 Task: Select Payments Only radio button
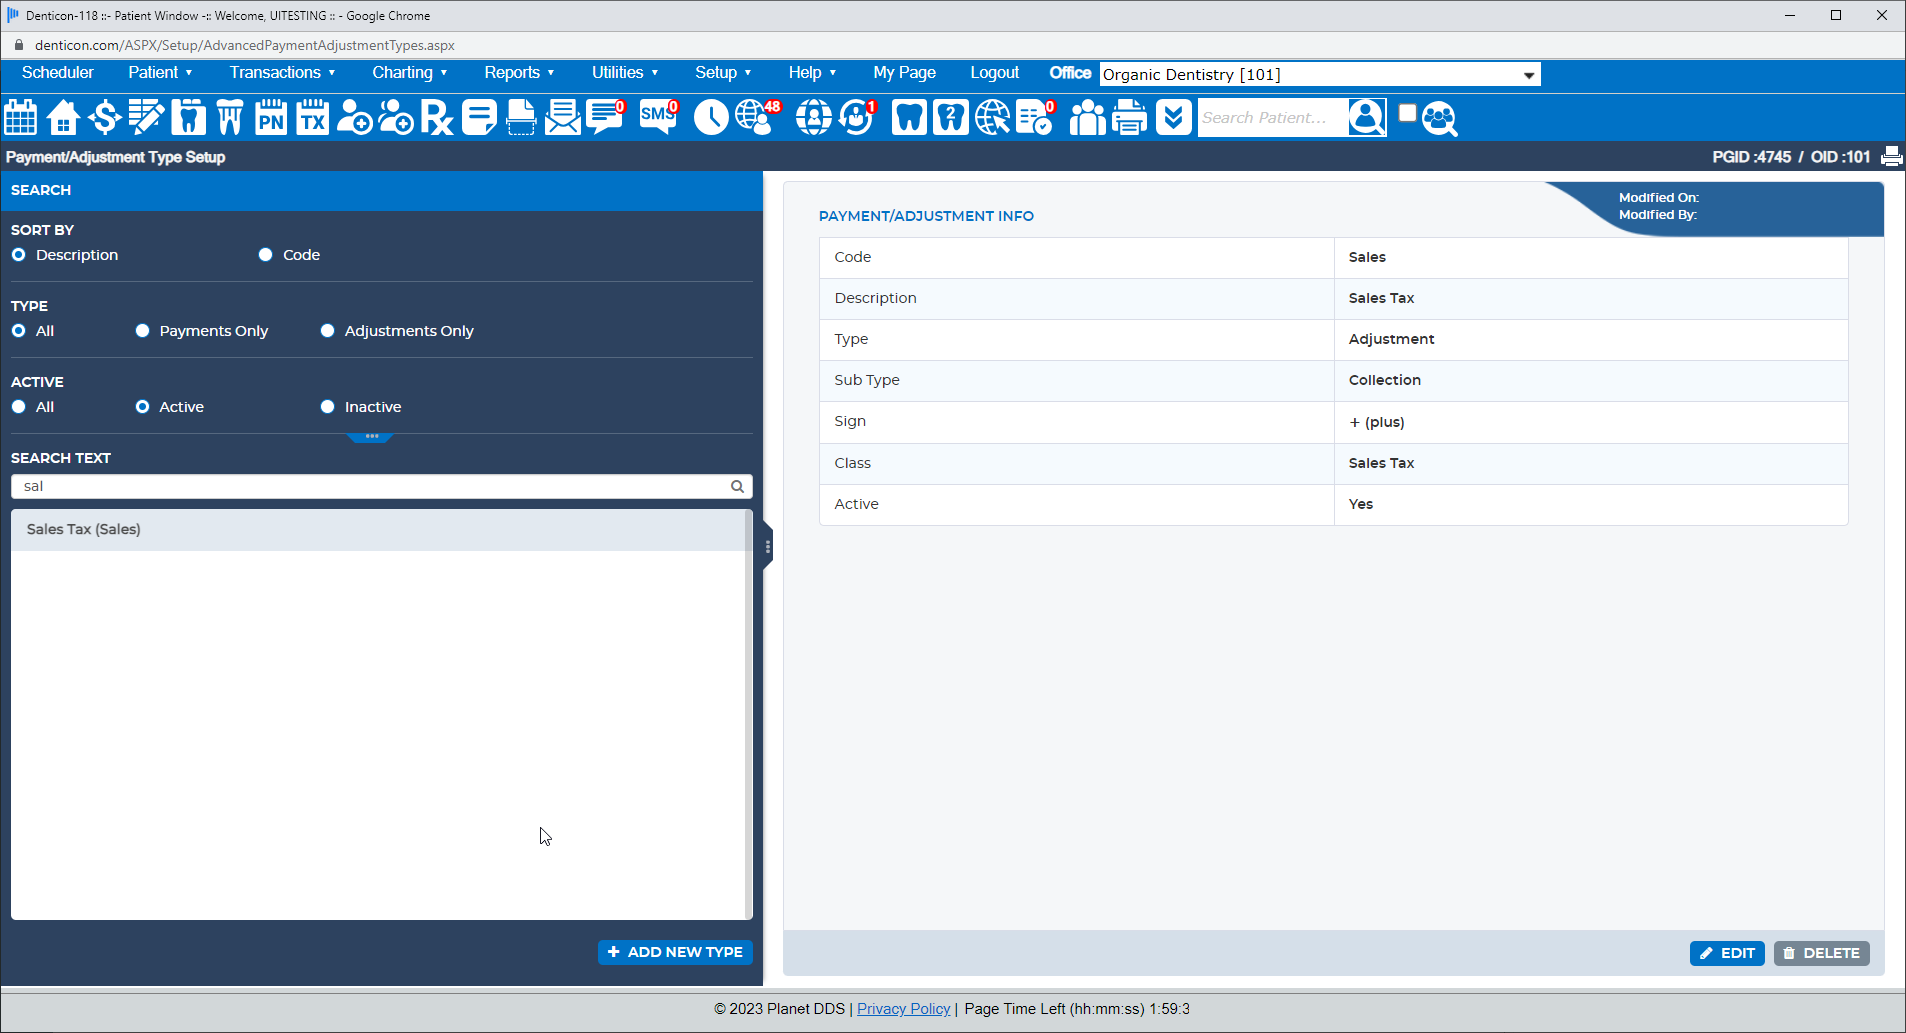[x=142, y=331]
